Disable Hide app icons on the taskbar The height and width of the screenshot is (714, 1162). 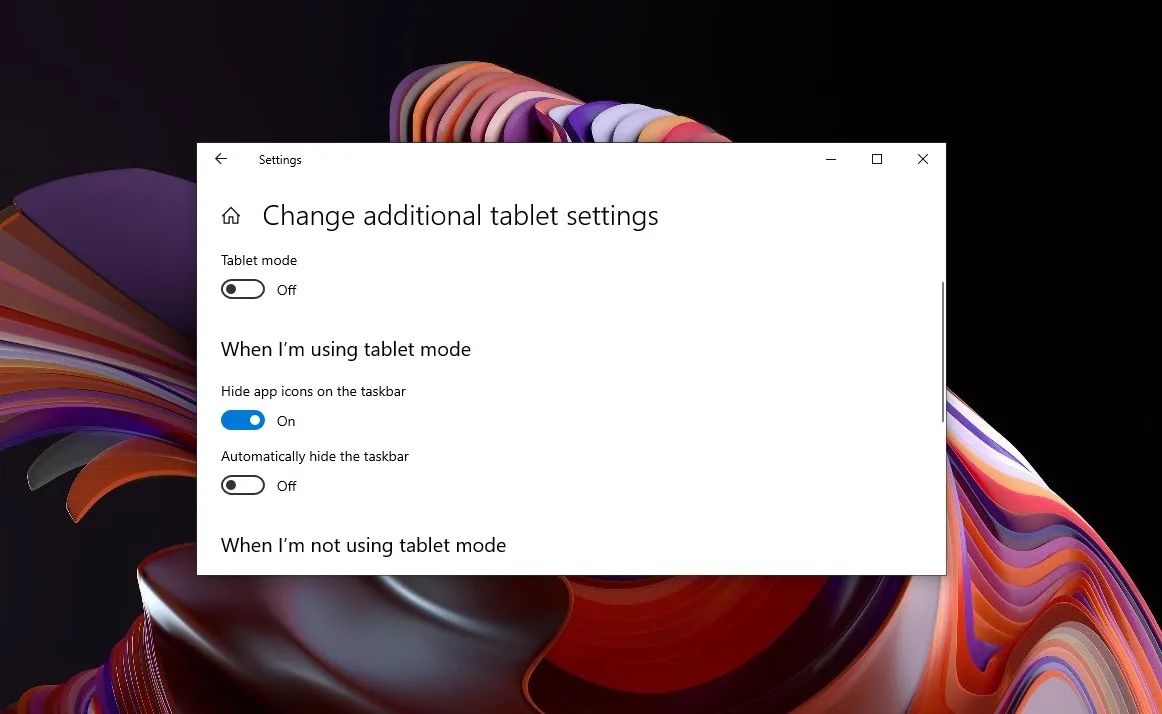[x=243, y=421]
